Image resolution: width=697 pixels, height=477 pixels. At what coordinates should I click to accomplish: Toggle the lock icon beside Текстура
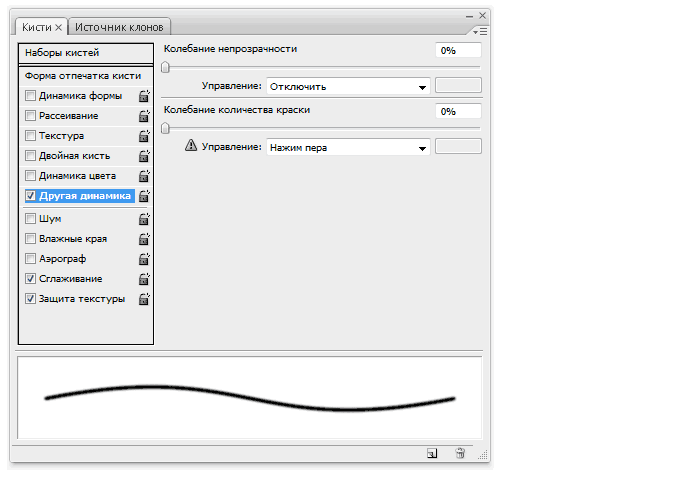(x=144, y=136)
